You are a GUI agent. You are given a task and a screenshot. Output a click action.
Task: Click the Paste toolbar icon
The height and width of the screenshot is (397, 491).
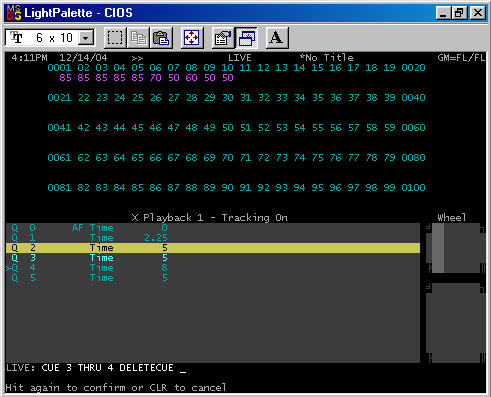pyautogui.click(x=161, y=38)
